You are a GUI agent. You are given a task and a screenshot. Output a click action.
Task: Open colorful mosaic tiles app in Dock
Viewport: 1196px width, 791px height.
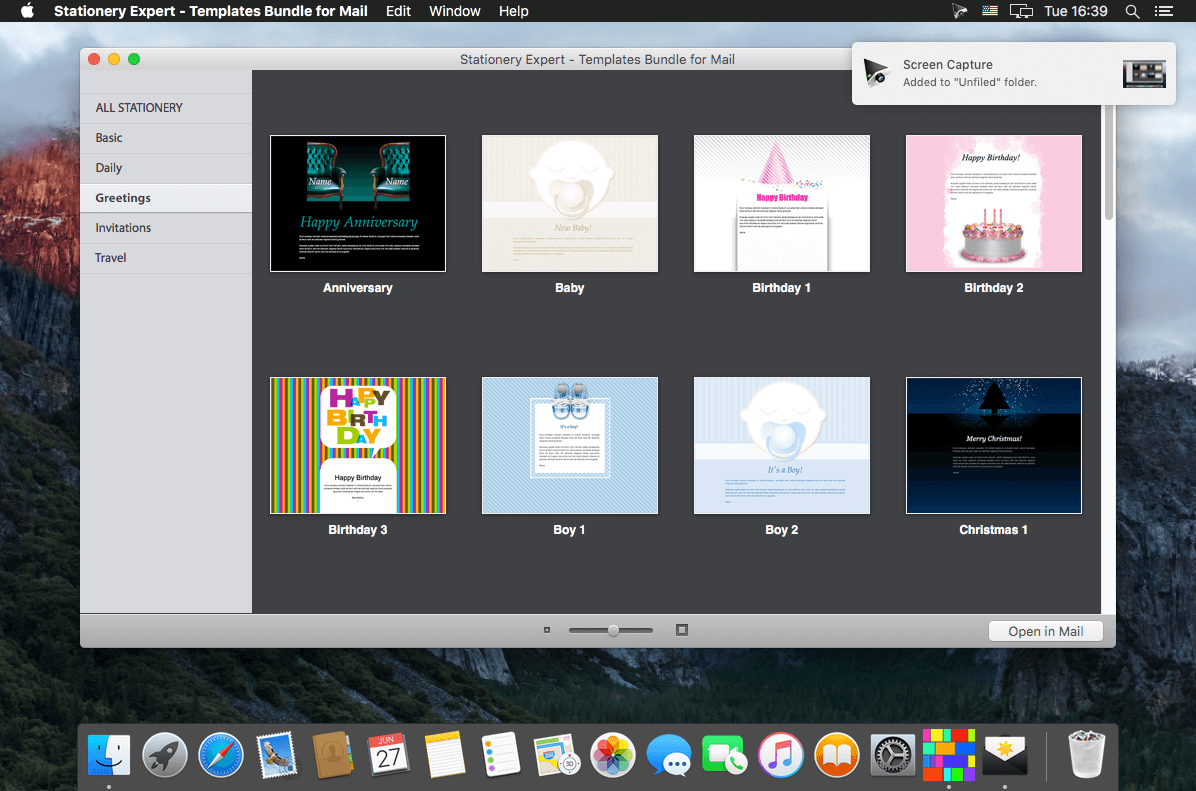[949, 755]
